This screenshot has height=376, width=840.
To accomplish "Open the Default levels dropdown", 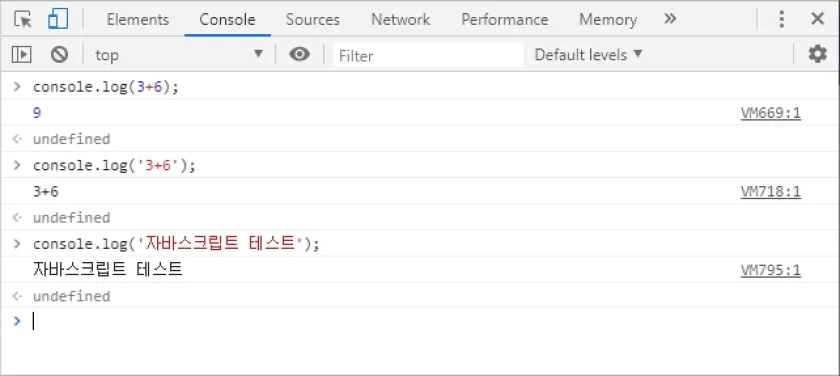I will click(x=588, y=55).
